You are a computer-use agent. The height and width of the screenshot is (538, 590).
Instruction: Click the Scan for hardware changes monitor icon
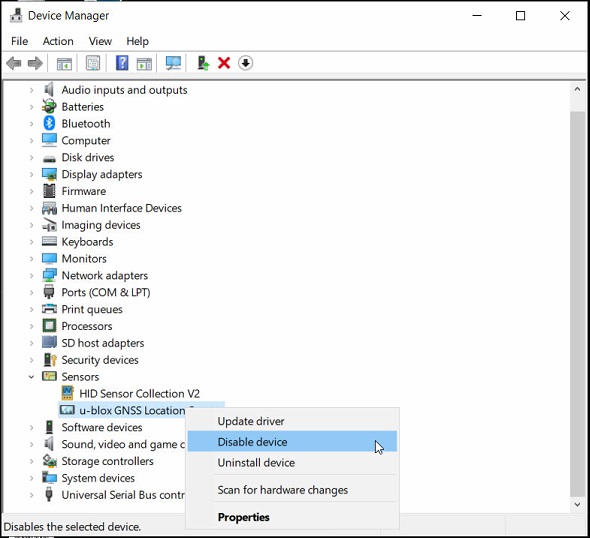pos(173,63)
